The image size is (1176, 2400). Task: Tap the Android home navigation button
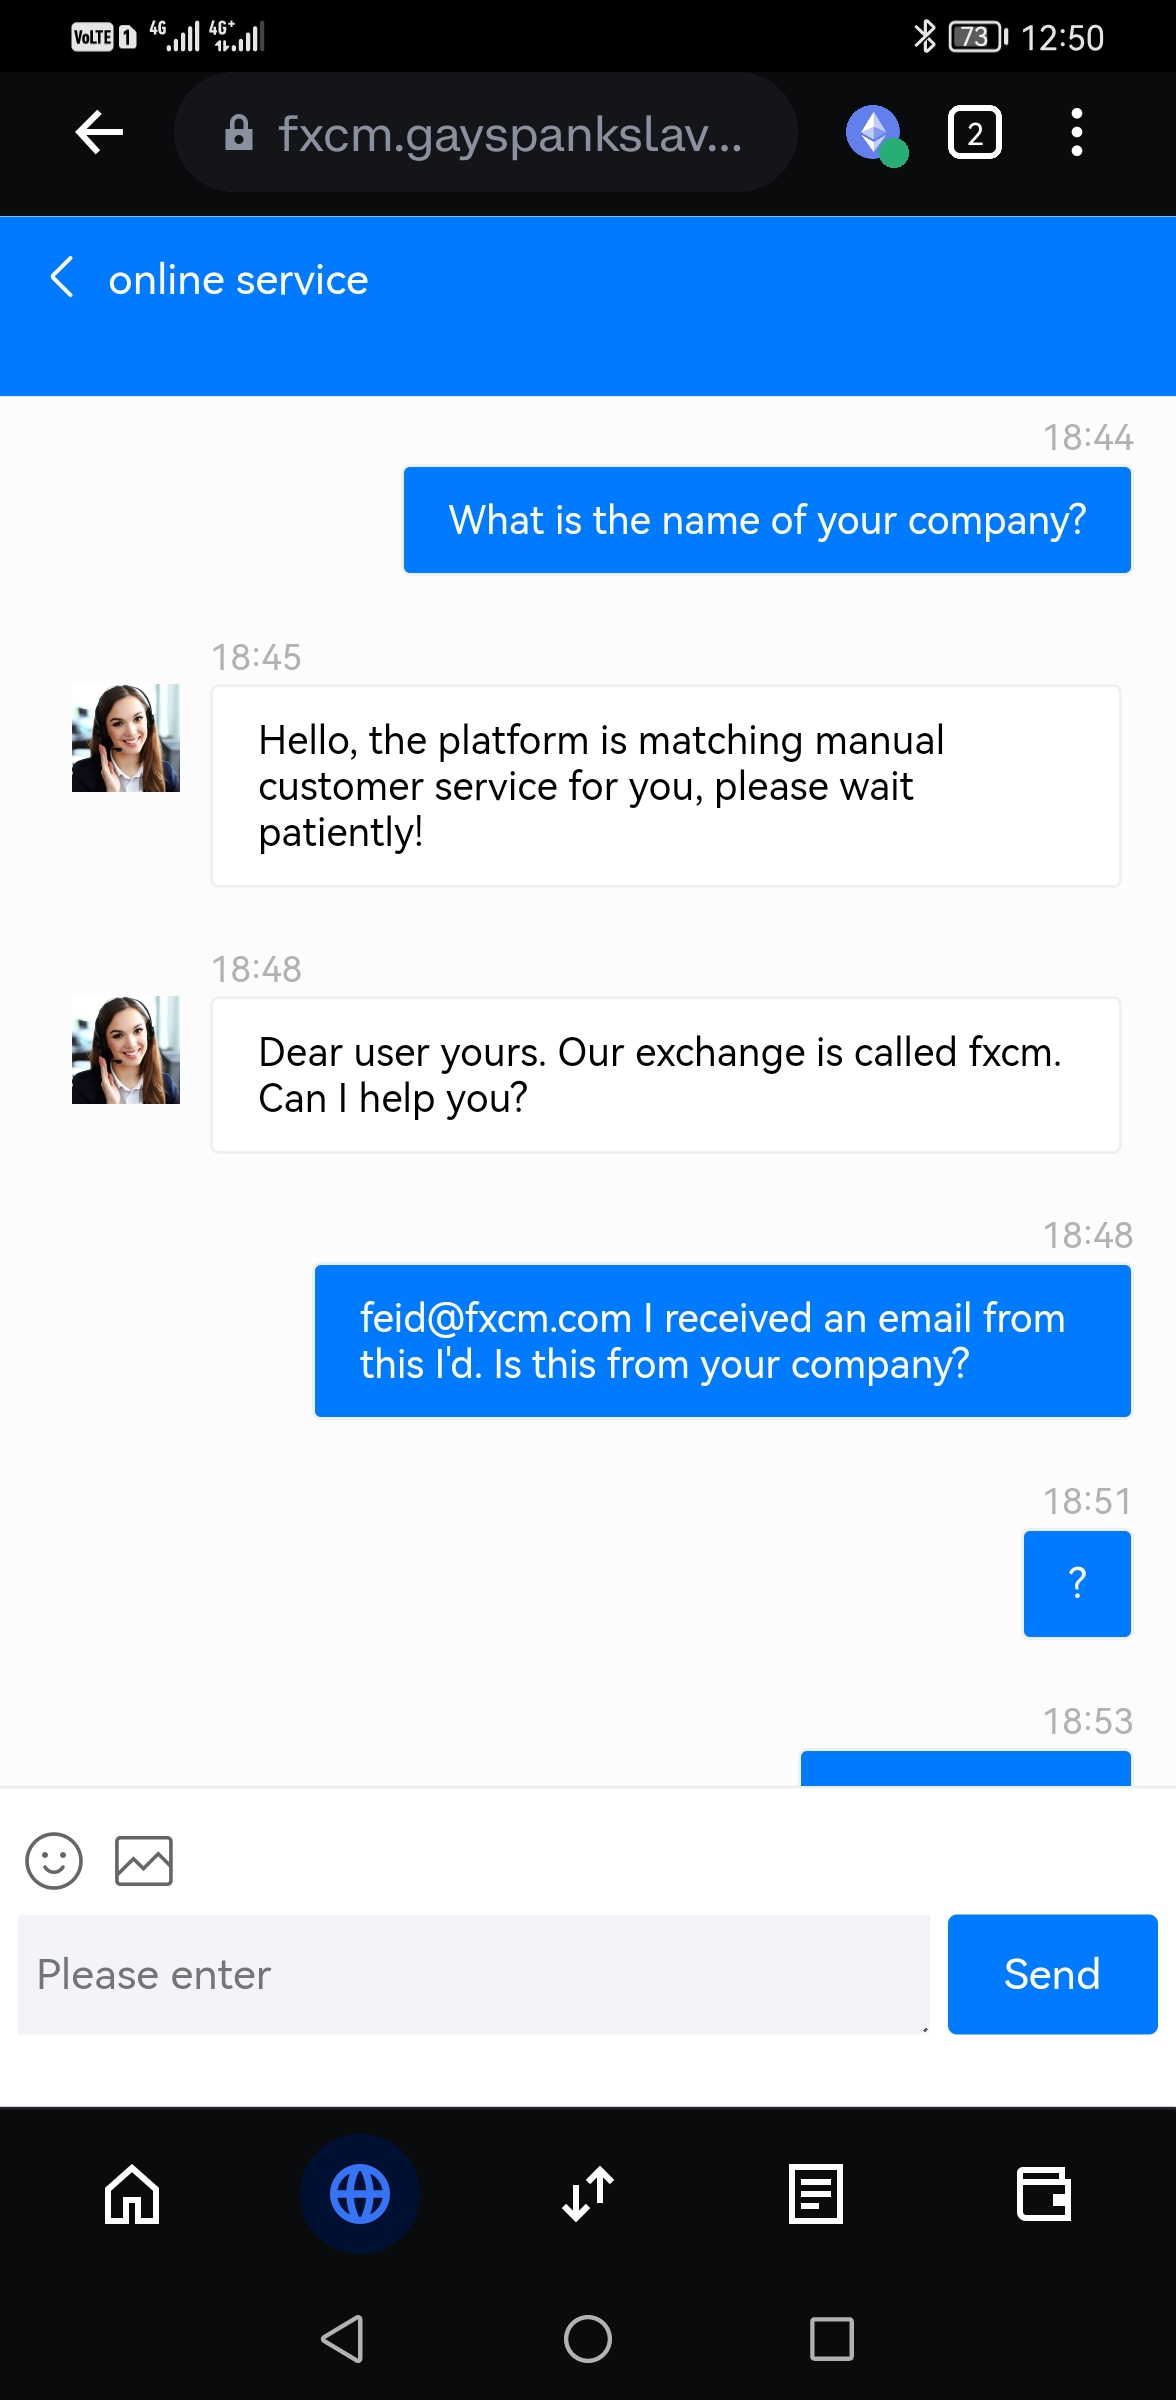pos(588,2339)
